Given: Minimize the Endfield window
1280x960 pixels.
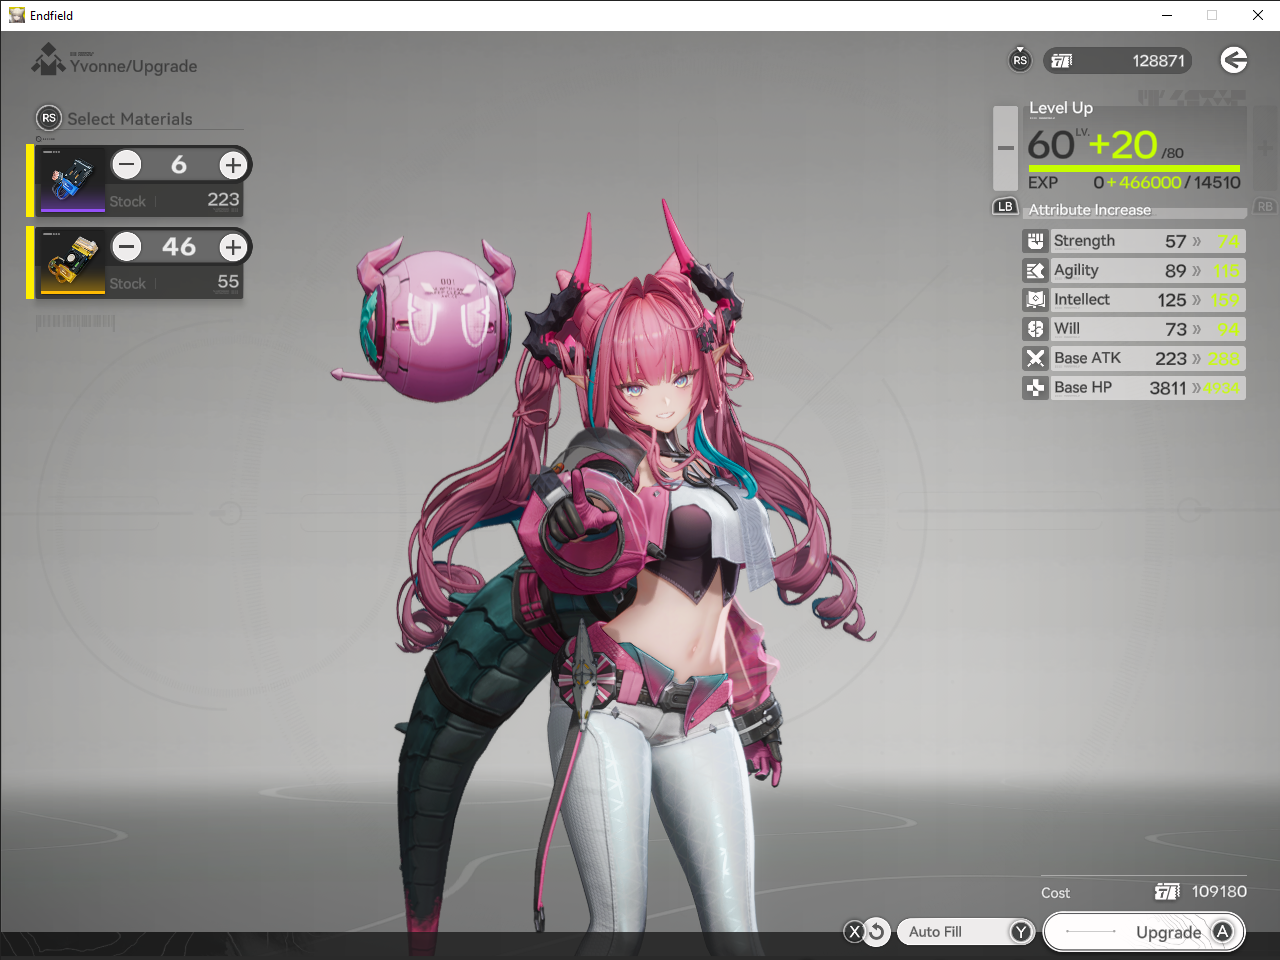Looking at the screenshot, I should click(x=1166, y=15).
